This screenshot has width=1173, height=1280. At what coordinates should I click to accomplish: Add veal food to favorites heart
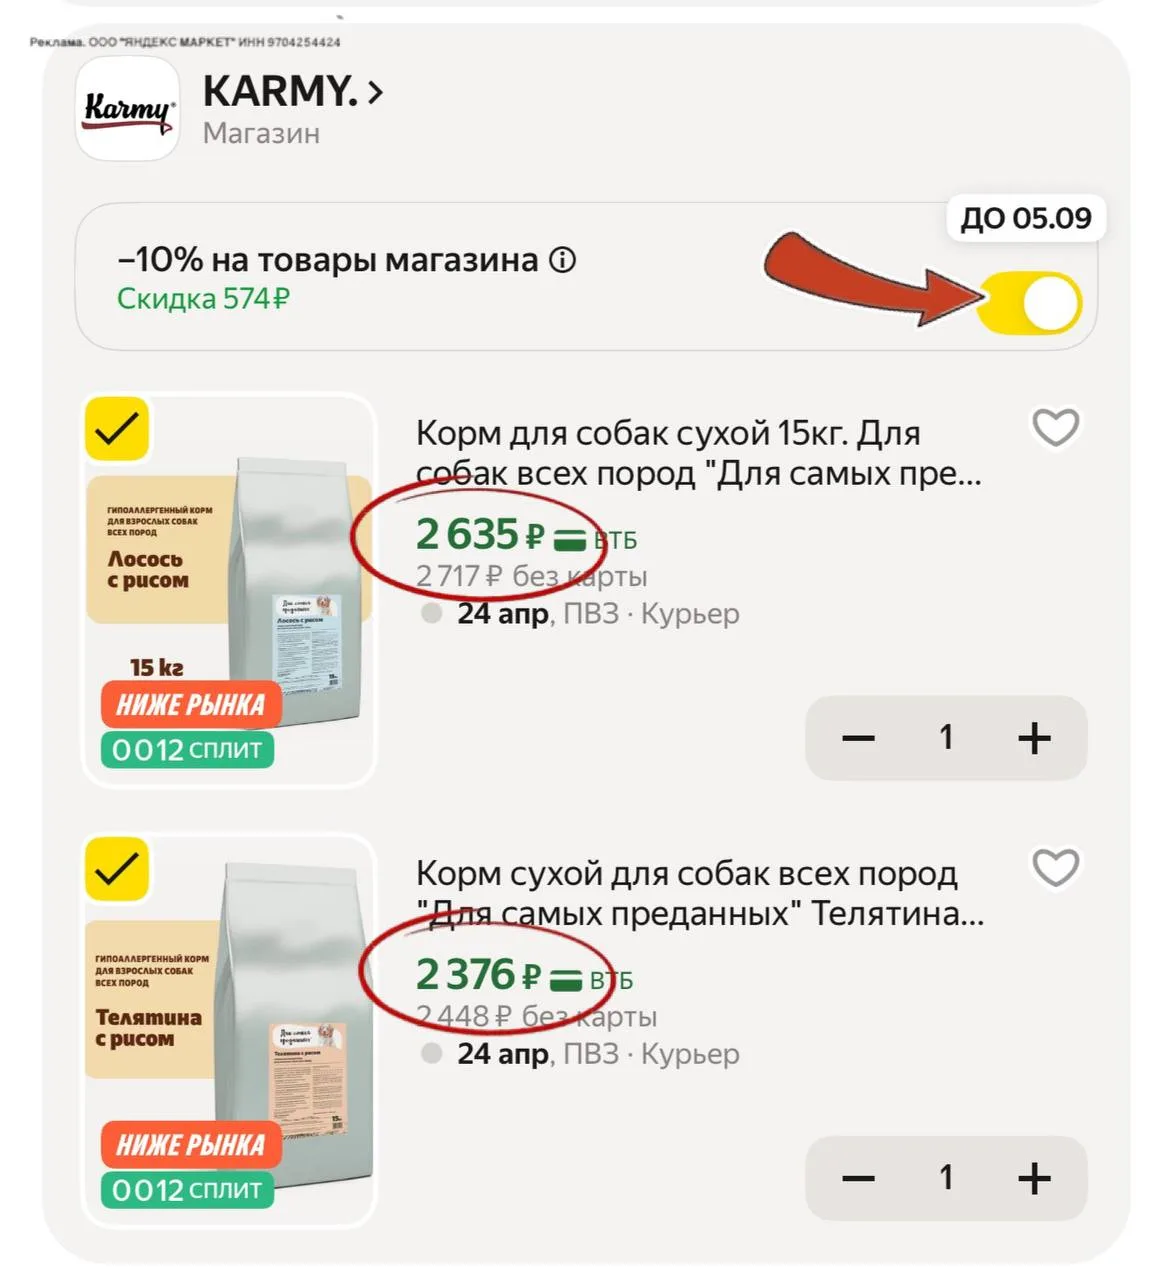[1055, 868]
